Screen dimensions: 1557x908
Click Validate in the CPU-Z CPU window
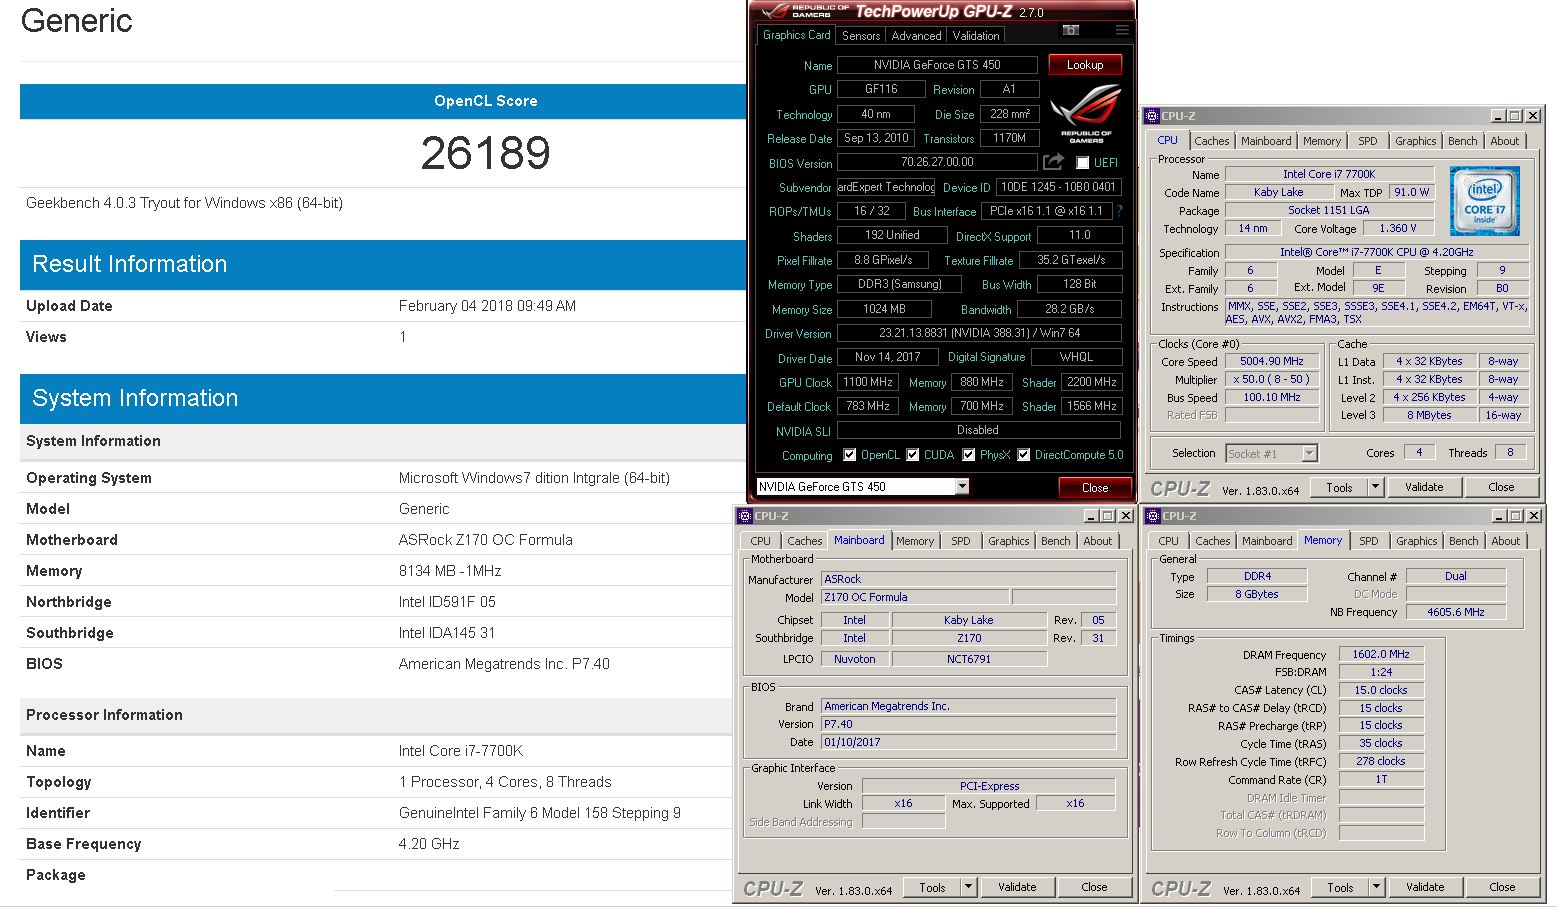click(x=1424, y=487)
